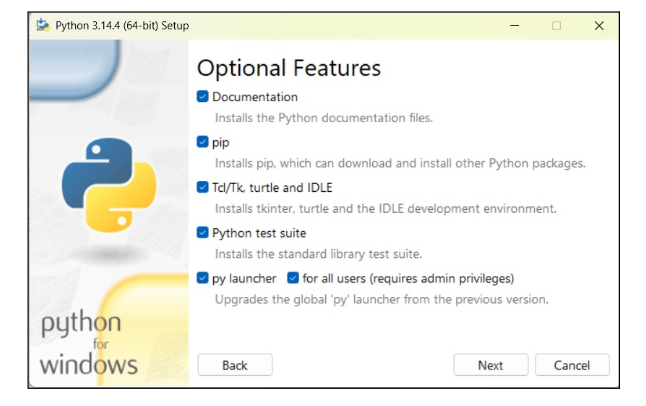This screenshot has height=406, width=646.
Task: Minimize the Python Setup window
Action: pyautogui.click(x=514, y=25)
